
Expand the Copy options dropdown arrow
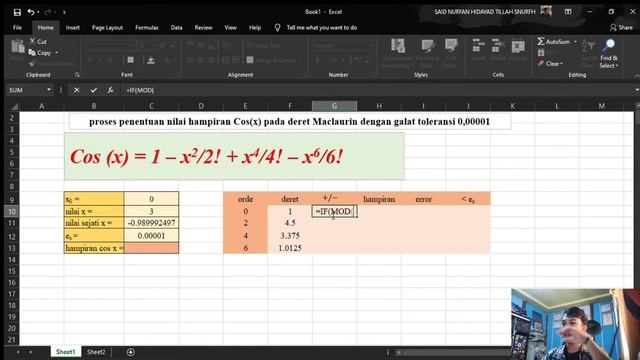pos(56,53)
